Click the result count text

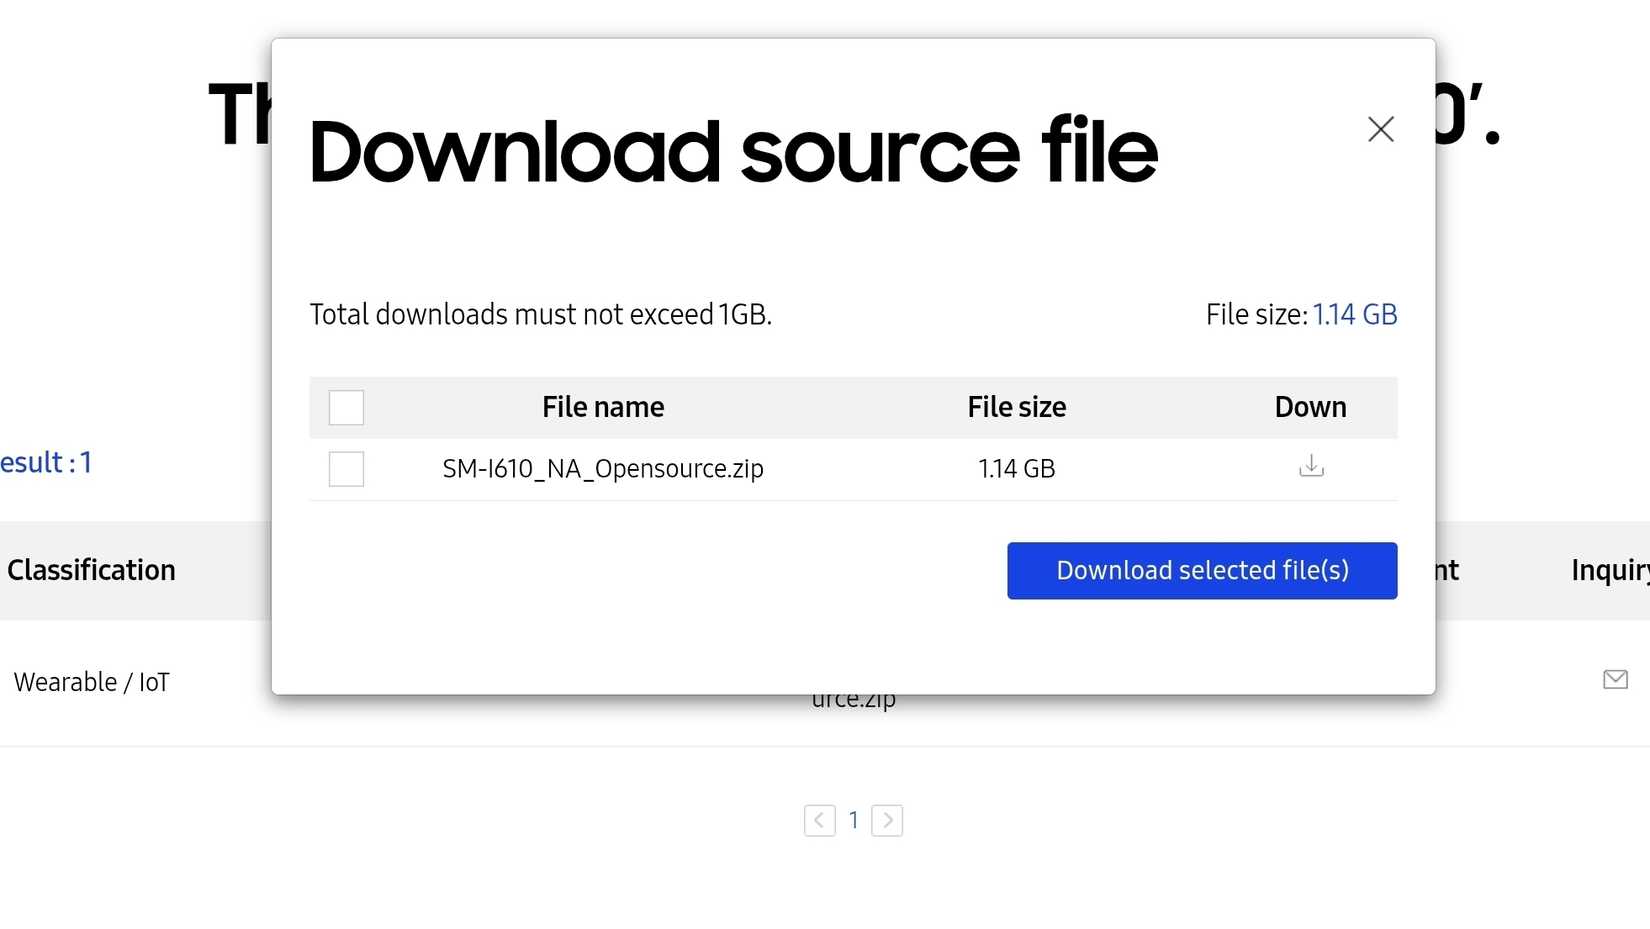46,462
